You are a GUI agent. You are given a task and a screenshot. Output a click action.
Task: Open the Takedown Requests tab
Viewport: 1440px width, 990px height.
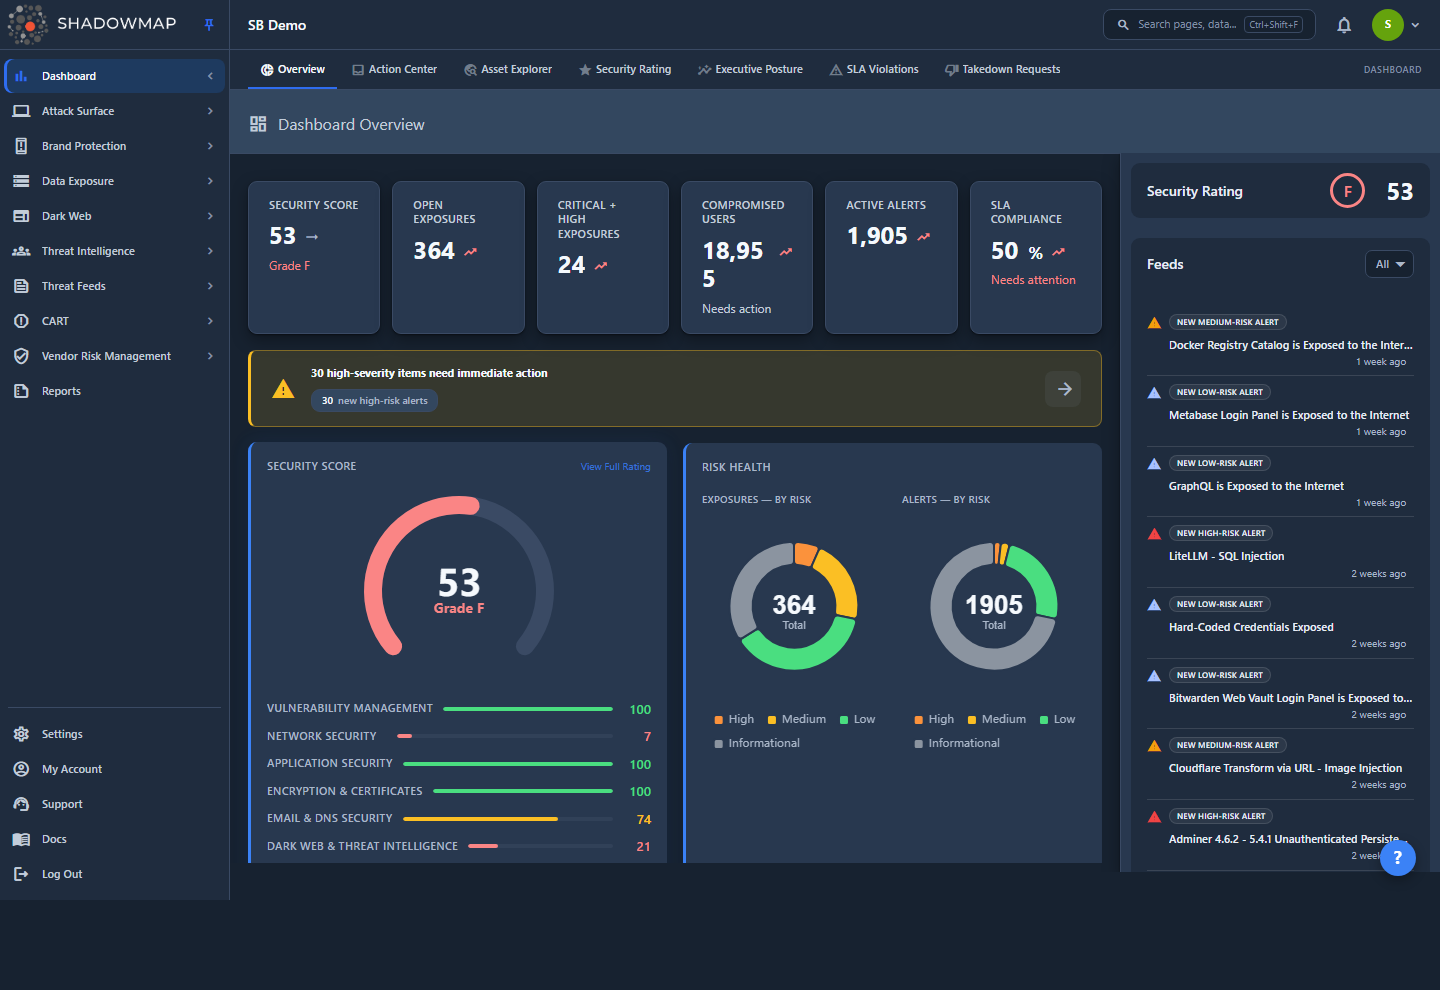(x=1002, y=70)
